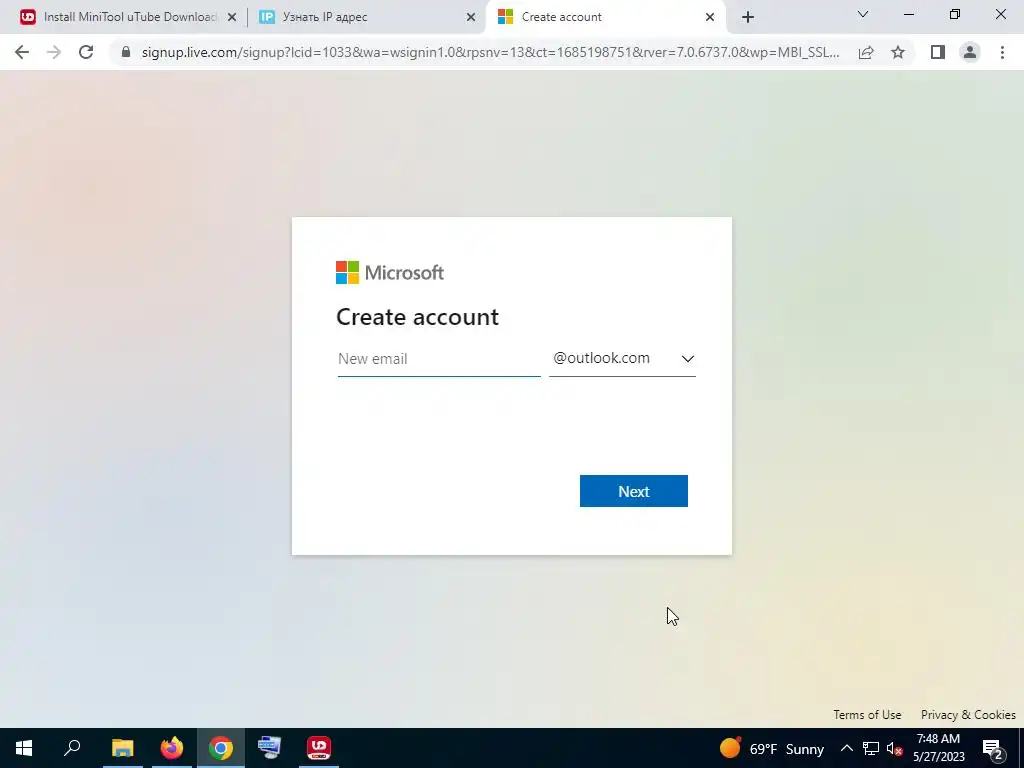This screenshot has width=1024, height=768.
Task: Open the Chrome profile menu
Action: coord(970,52)
